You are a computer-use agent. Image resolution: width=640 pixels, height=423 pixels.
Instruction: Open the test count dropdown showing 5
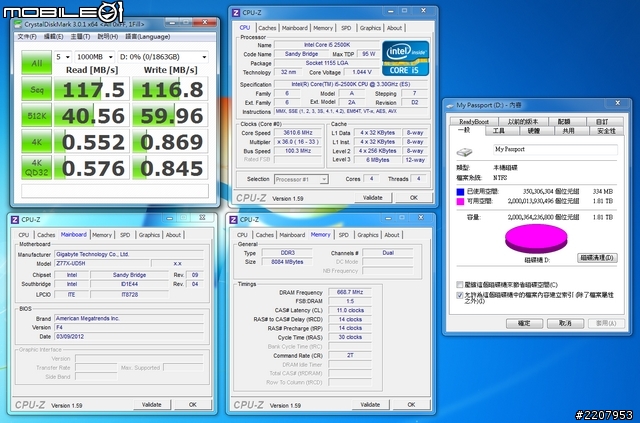(62, 57)
